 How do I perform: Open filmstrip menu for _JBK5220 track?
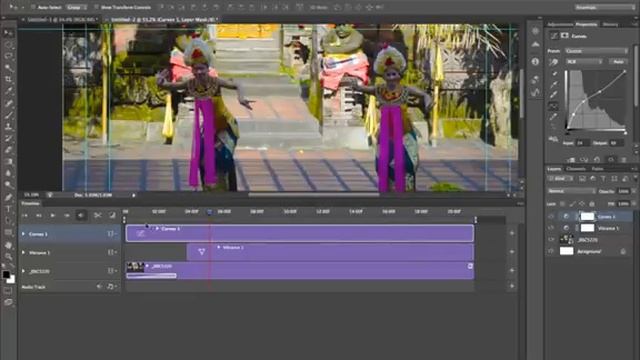point(111,271)
